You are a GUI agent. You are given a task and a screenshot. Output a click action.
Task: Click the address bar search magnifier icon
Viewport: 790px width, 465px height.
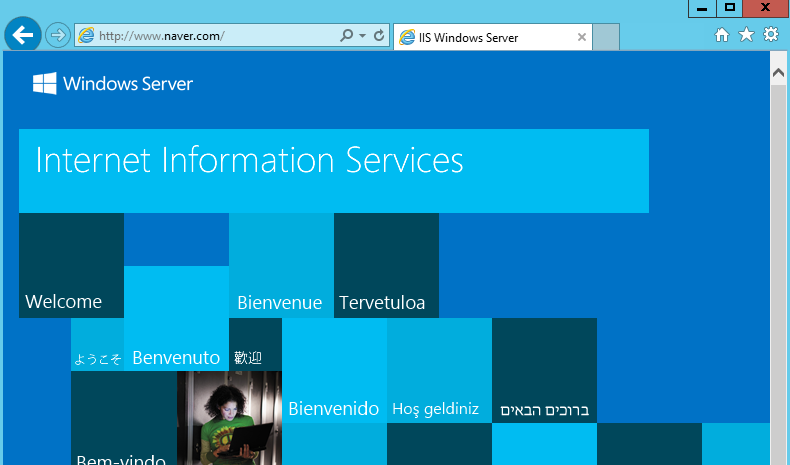[x=346, y=35]
